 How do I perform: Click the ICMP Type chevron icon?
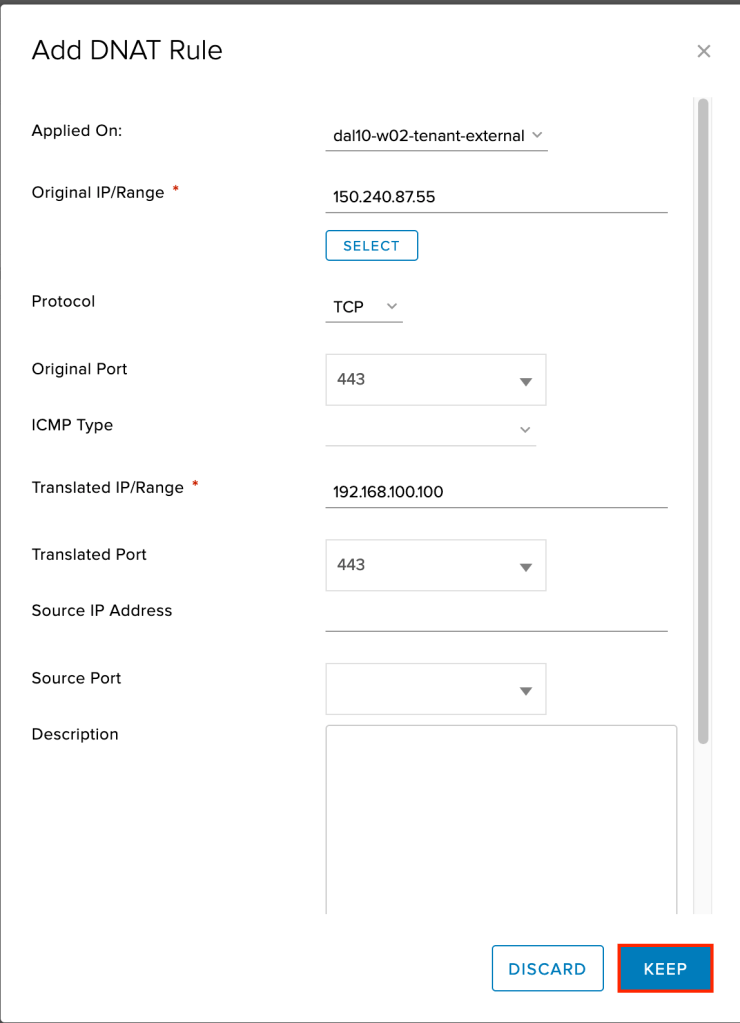(524, 430)
